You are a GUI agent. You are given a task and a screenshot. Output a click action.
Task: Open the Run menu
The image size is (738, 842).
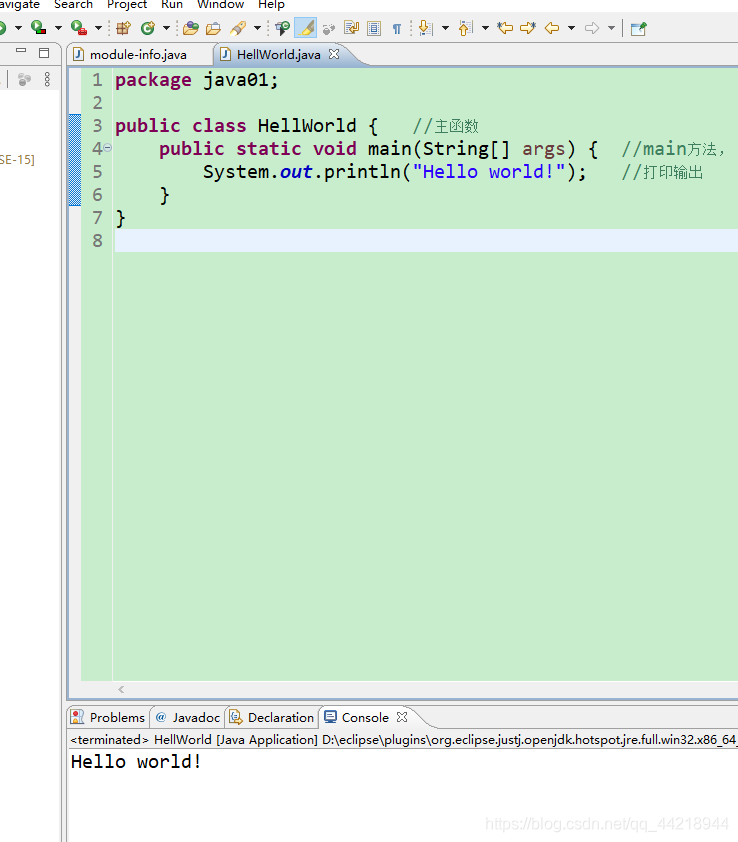tap(172, 4)
